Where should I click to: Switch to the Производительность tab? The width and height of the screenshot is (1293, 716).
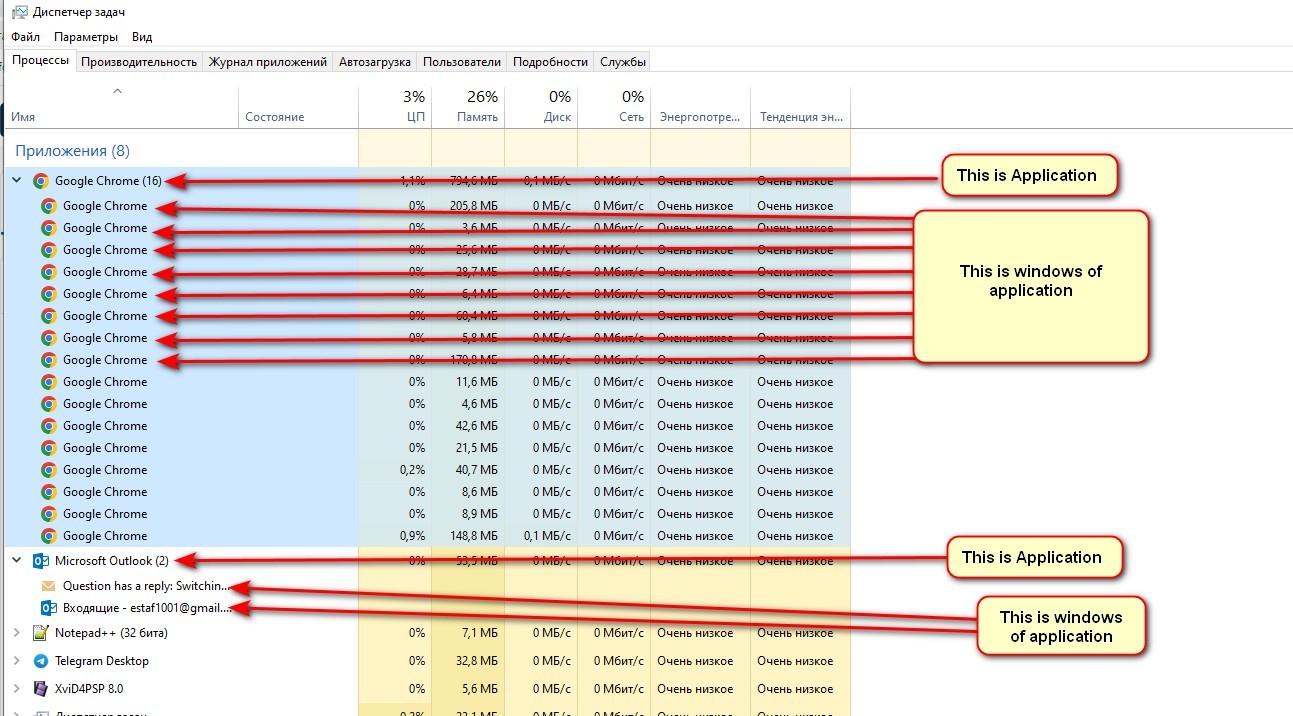[x=139, y=62]
